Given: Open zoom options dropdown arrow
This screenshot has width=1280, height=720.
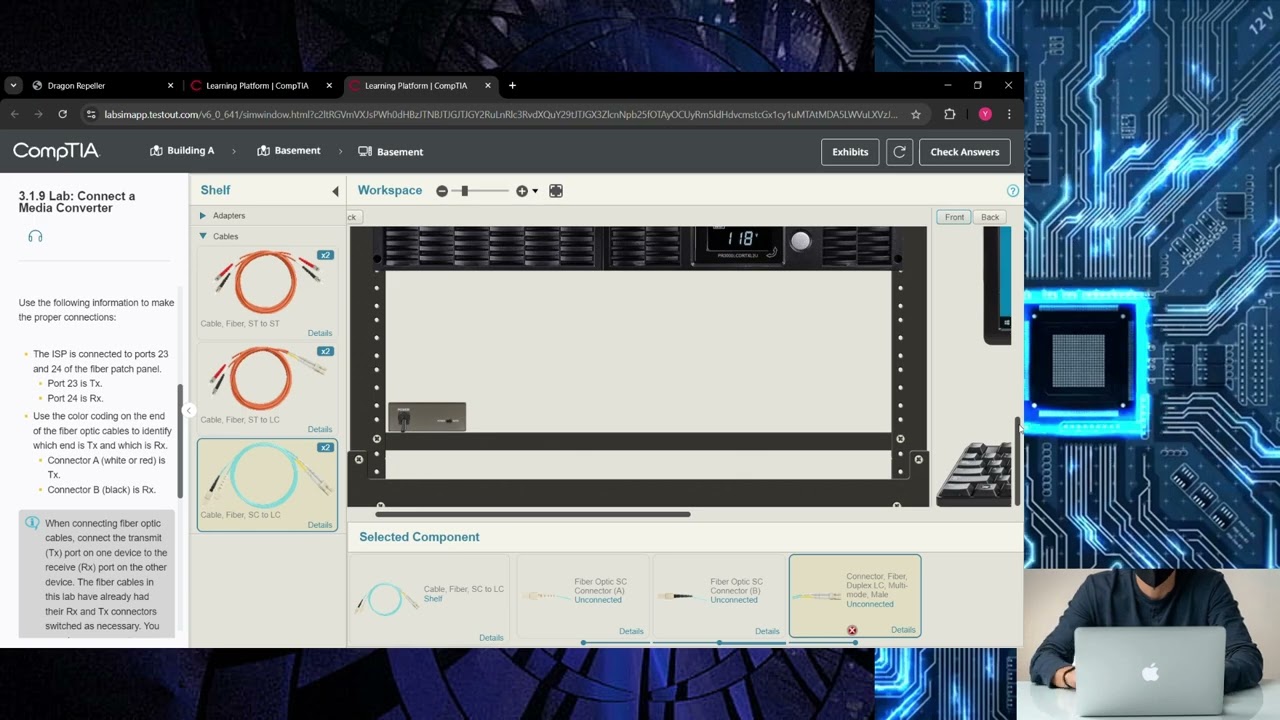Looking at the screenshot, I should coord(535,191).
